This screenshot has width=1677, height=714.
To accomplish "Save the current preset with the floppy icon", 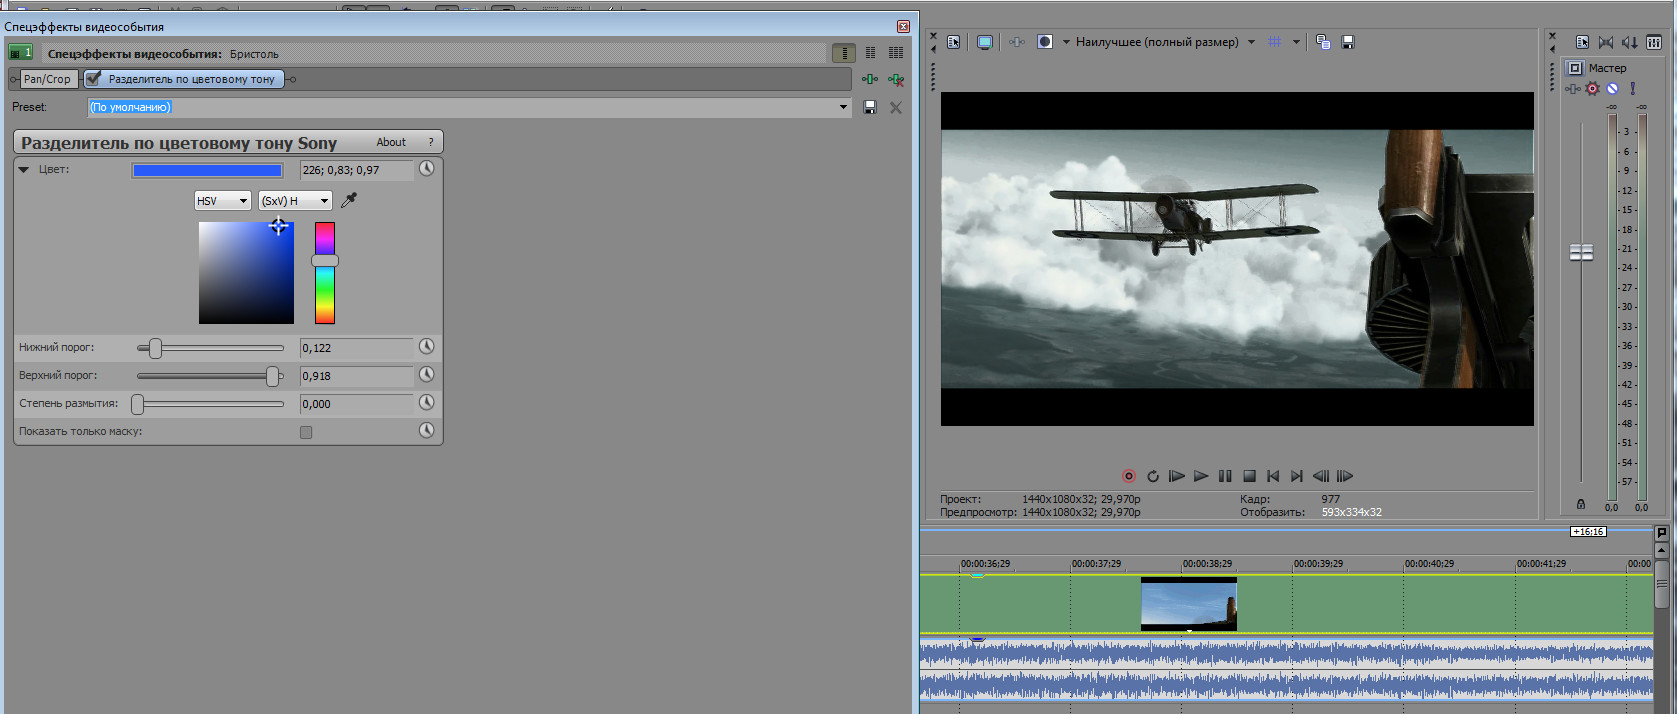I will point(870,107).
